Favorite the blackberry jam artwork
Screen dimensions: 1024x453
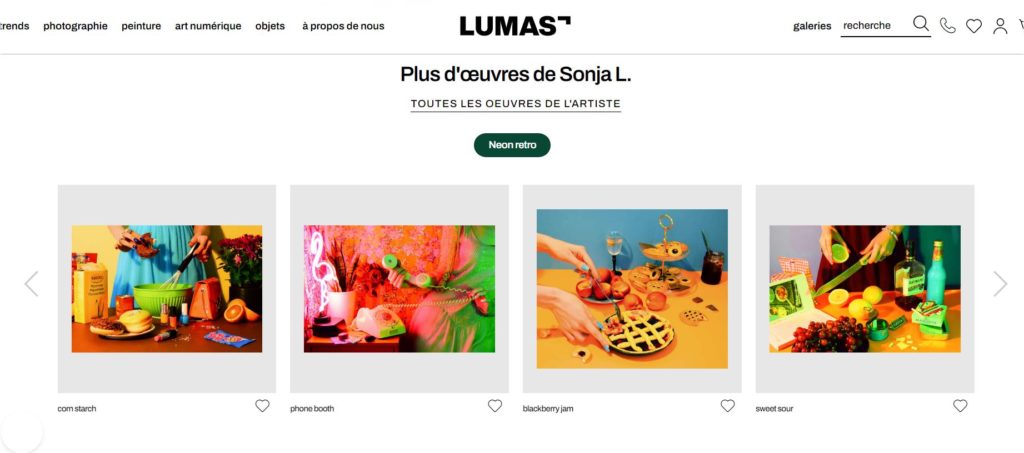click(x=728, y=406)
